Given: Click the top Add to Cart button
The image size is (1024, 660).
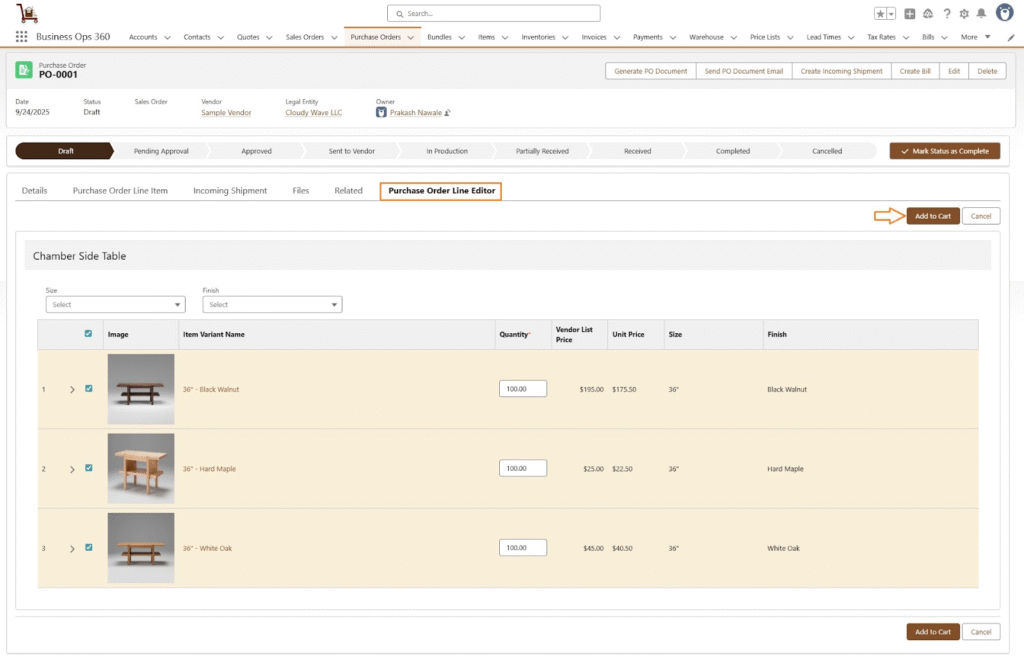Looking at the screenshot, I should pos(932,216).
